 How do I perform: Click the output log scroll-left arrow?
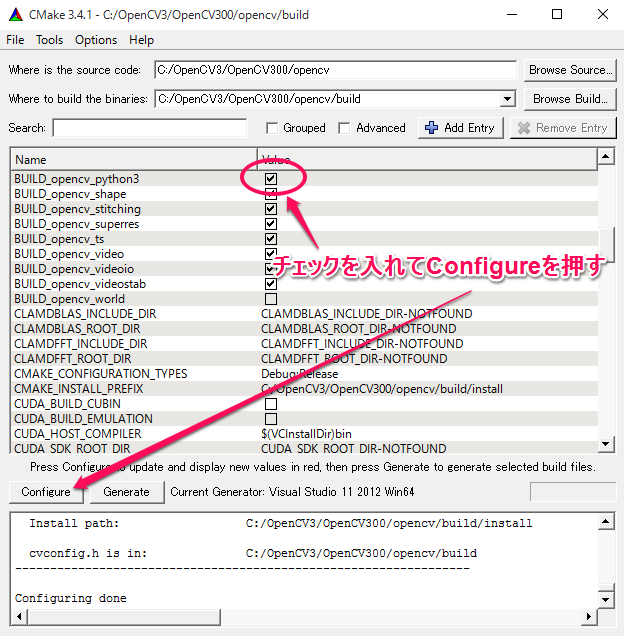coord(19,617)
